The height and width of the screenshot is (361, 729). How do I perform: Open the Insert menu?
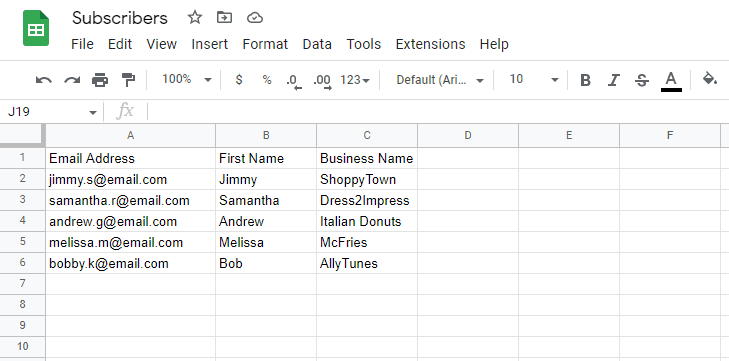(210, 44)
